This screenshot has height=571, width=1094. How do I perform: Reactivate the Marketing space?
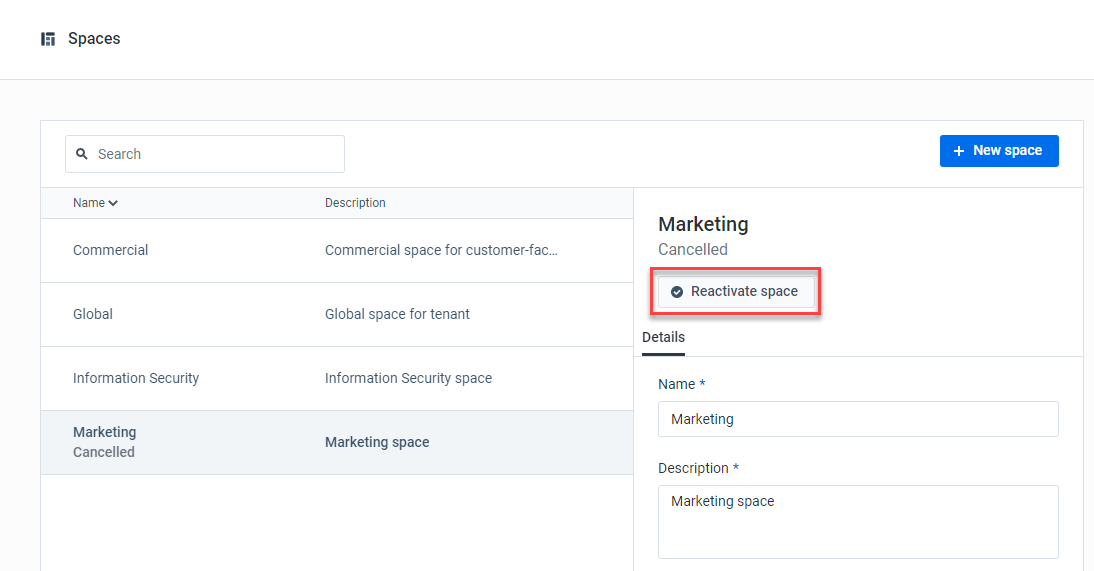point(736,292)
